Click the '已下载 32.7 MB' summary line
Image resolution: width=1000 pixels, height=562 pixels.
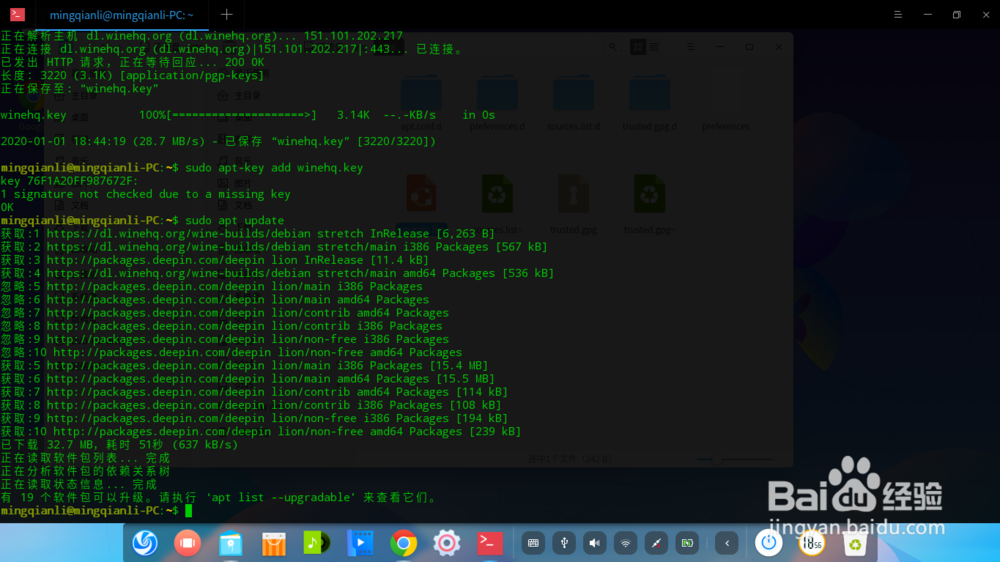[x=119, y=445]
